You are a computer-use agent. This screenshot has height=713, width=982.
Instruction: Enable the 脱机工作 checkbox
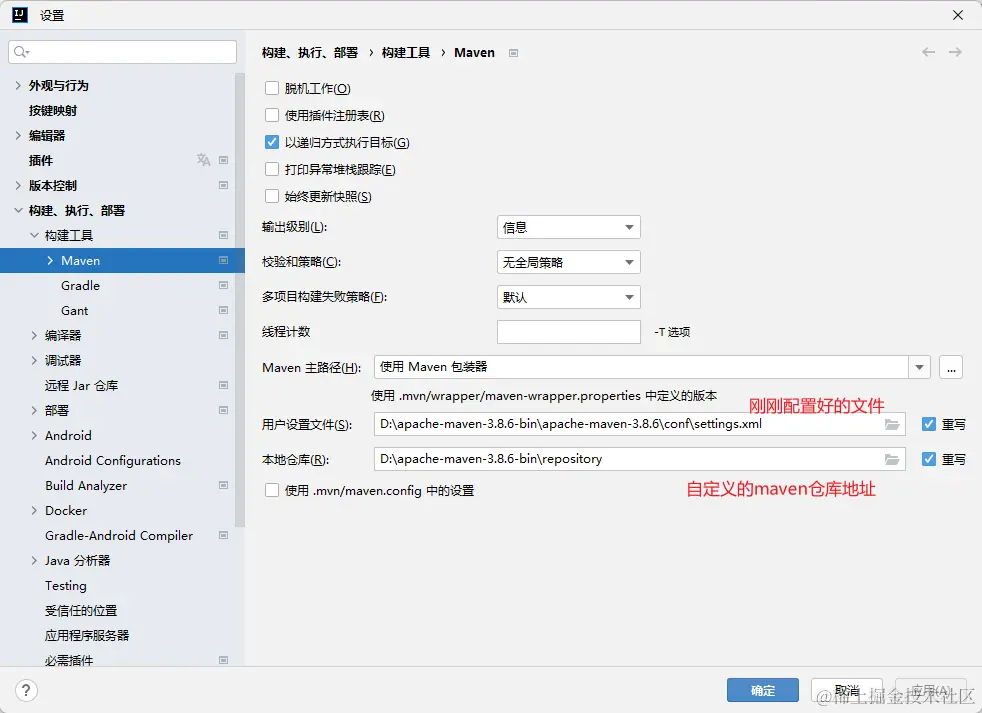pos(272,88)
